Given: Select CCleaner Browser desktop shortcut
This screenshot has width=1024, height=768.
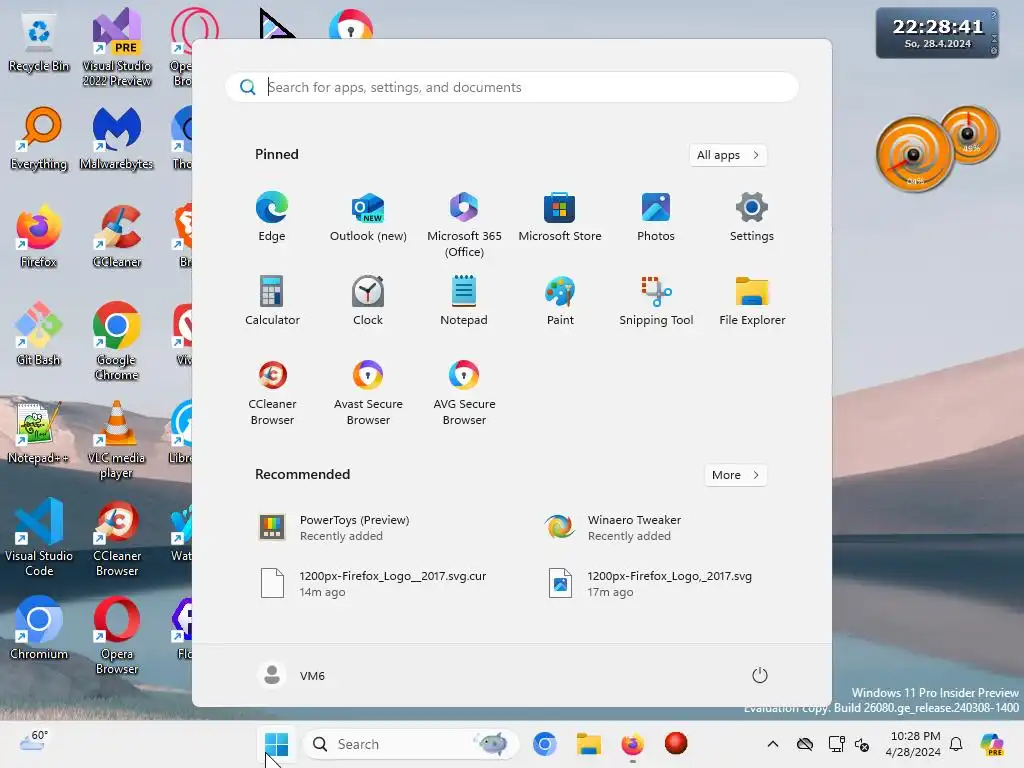Looking at the screenshot, I should (117, 537).
